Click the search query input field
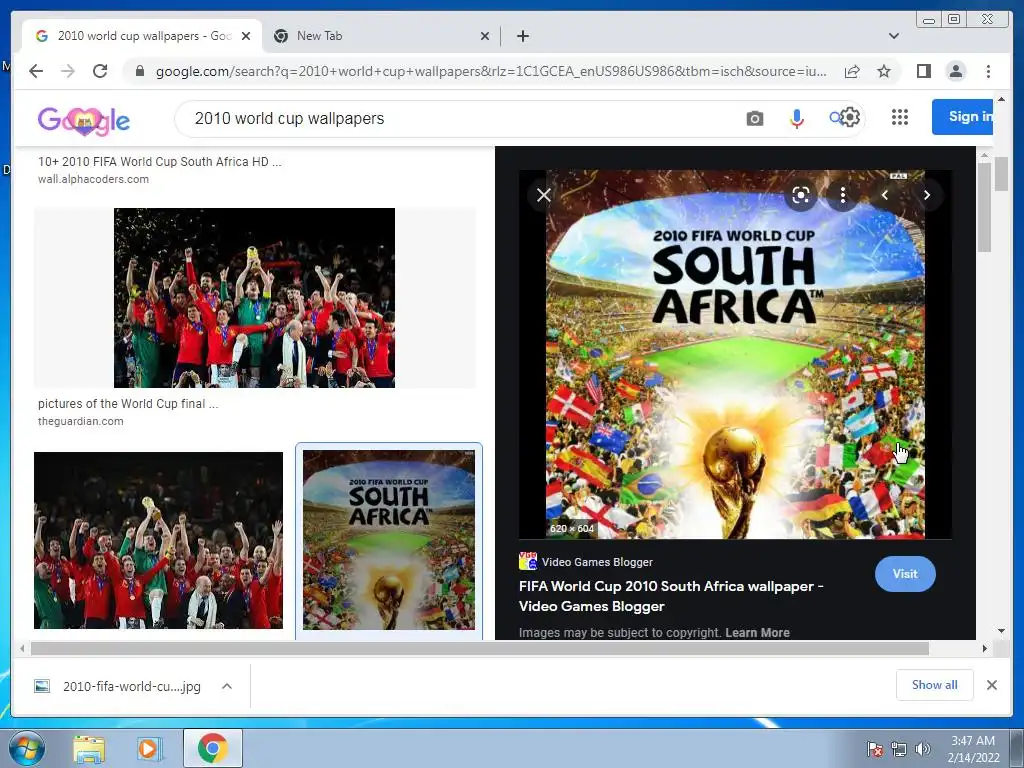This screenshot has width=1024, height=768. click(x=457, y=118)
